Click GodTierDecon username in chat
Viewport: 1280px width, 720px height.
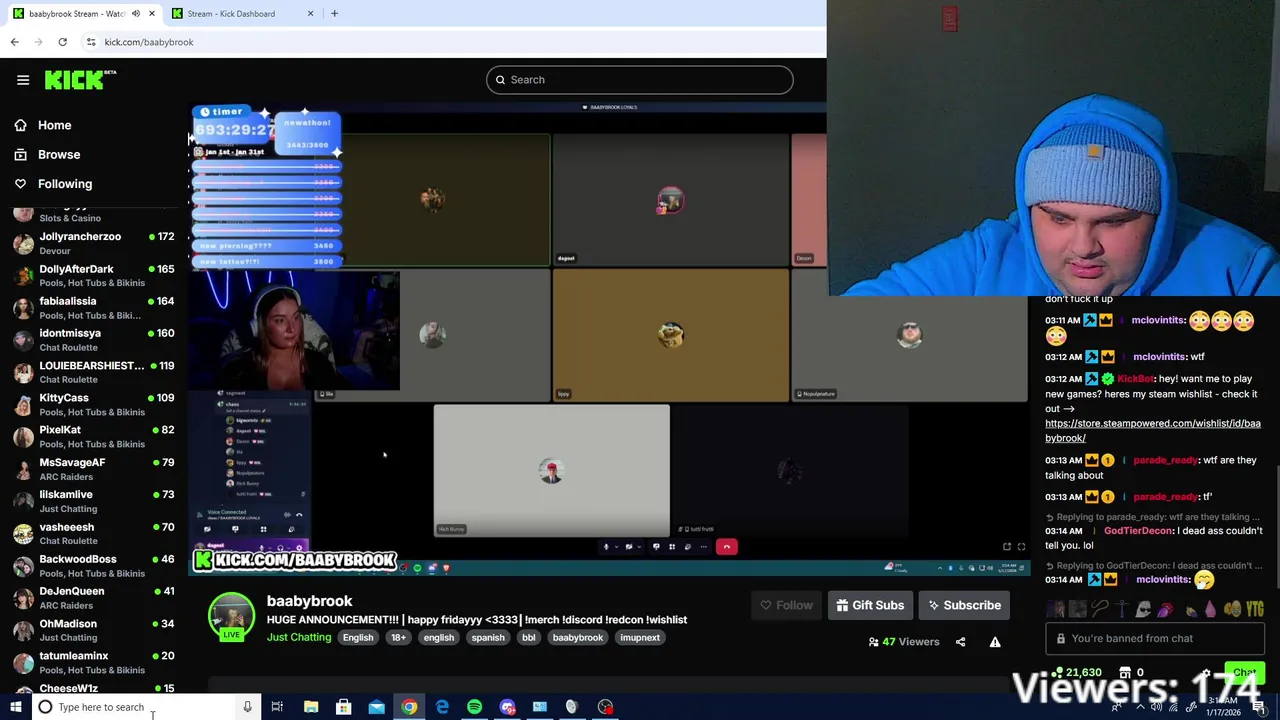pyautogui.click(x=1138, y=531)
